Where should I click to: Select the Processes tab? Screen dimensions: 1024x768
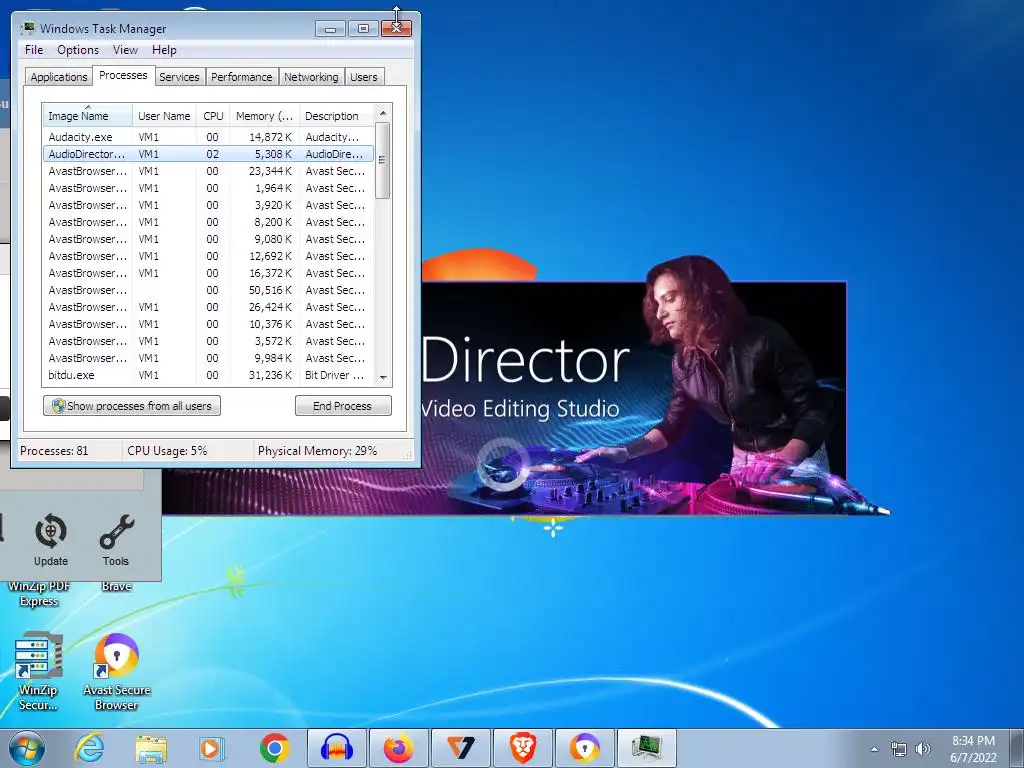(123, 75)
